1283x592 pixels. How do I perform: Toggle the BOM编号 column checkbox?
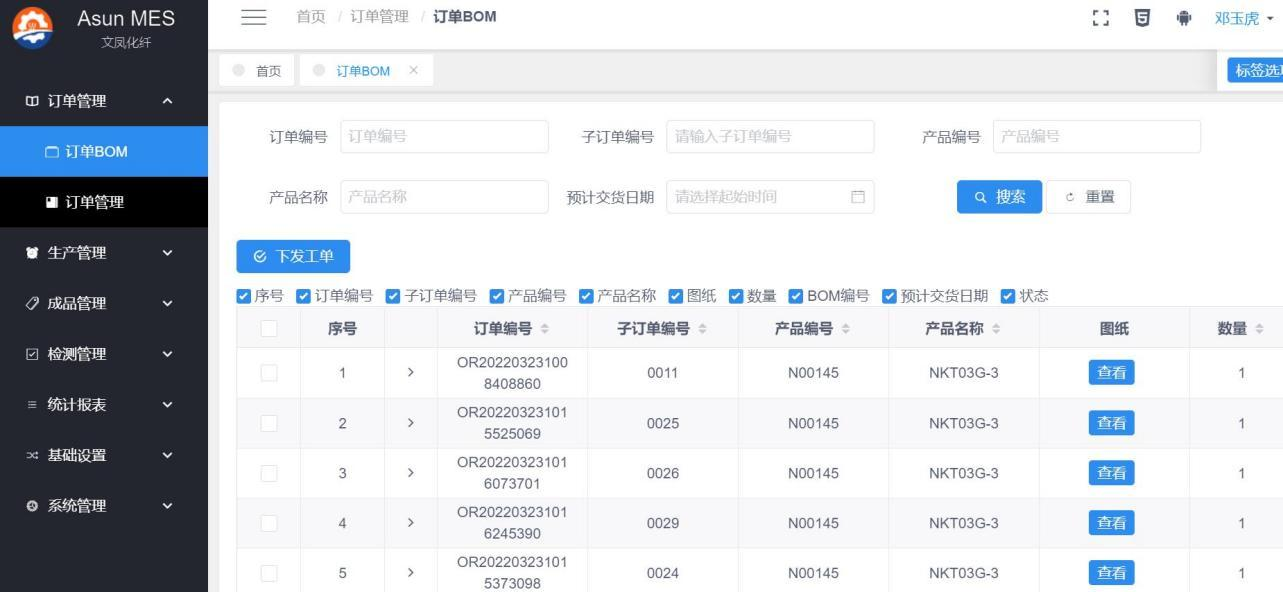pos(796,296)
